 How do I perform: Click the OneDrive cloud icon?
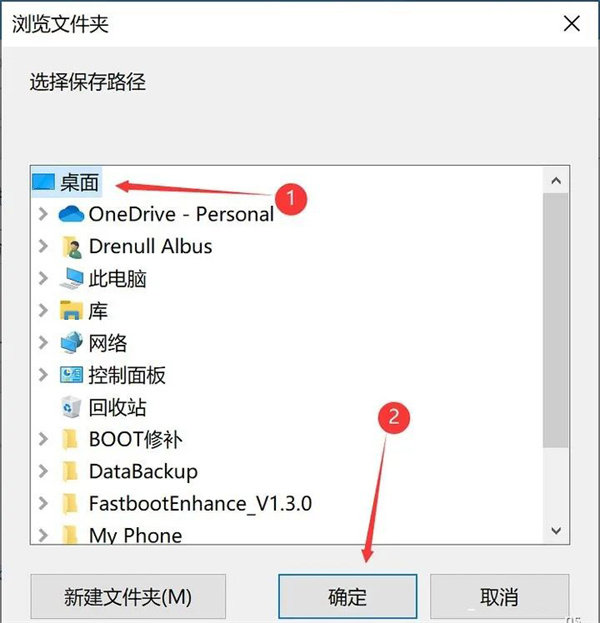[71, 213]
